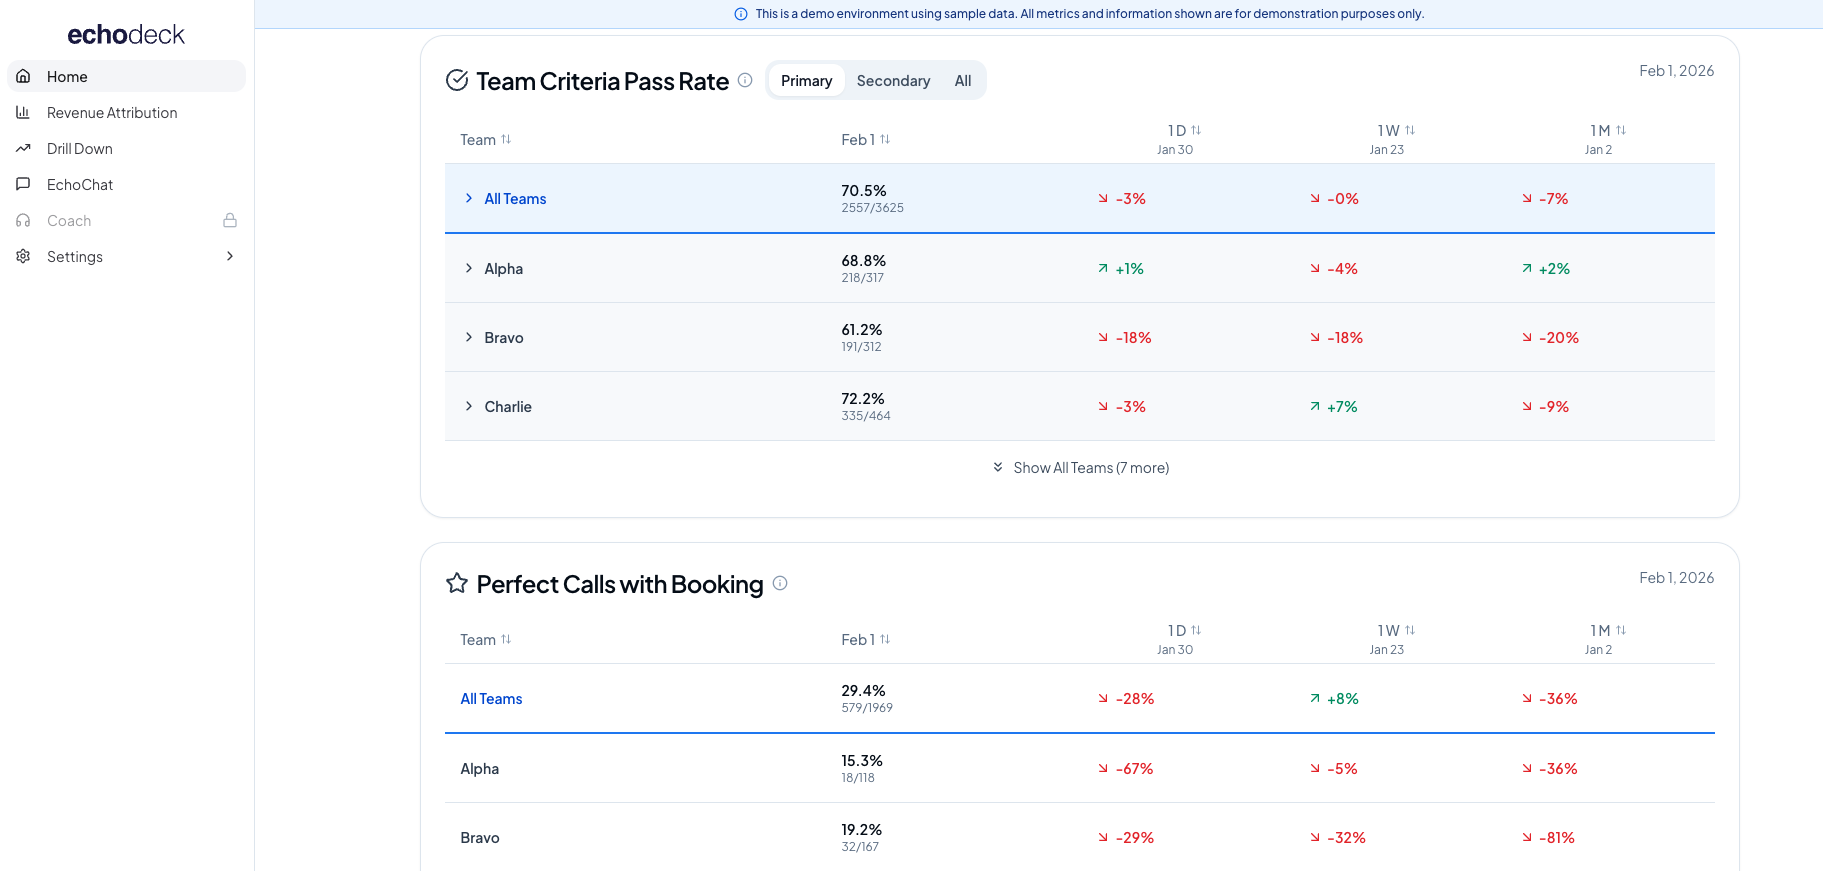The height and width of the screenshot is (871, 1823).
Task: Click the info icon beside Team Criteria Pass Rate
Action: click(x=745, y=80)
